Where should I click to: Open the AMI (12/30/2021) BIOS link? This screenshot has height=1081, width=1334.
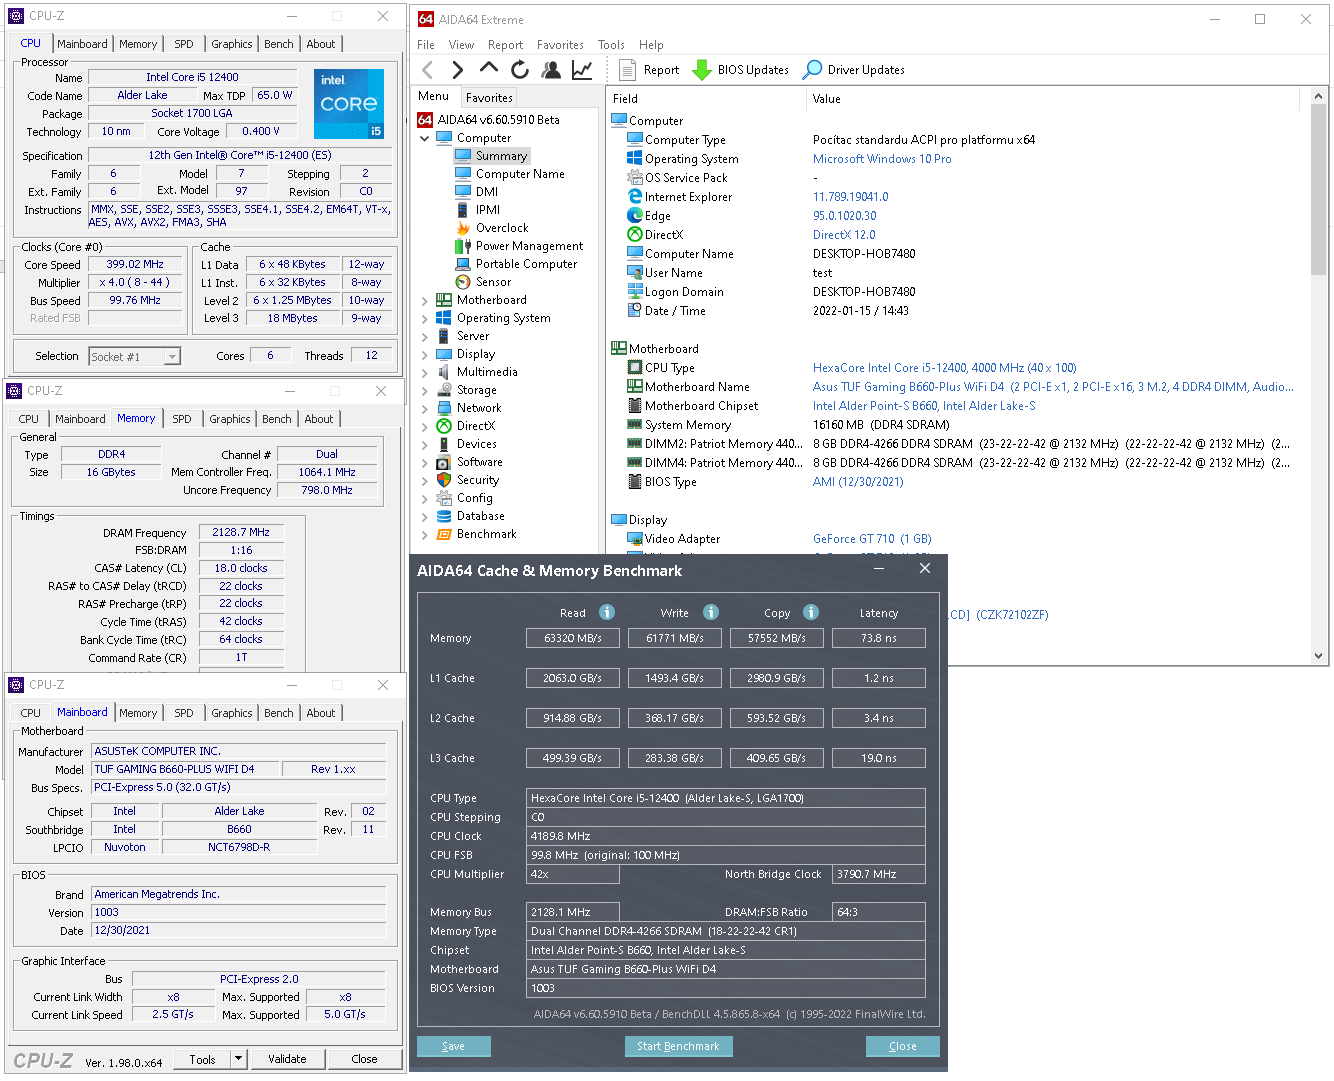858,482
